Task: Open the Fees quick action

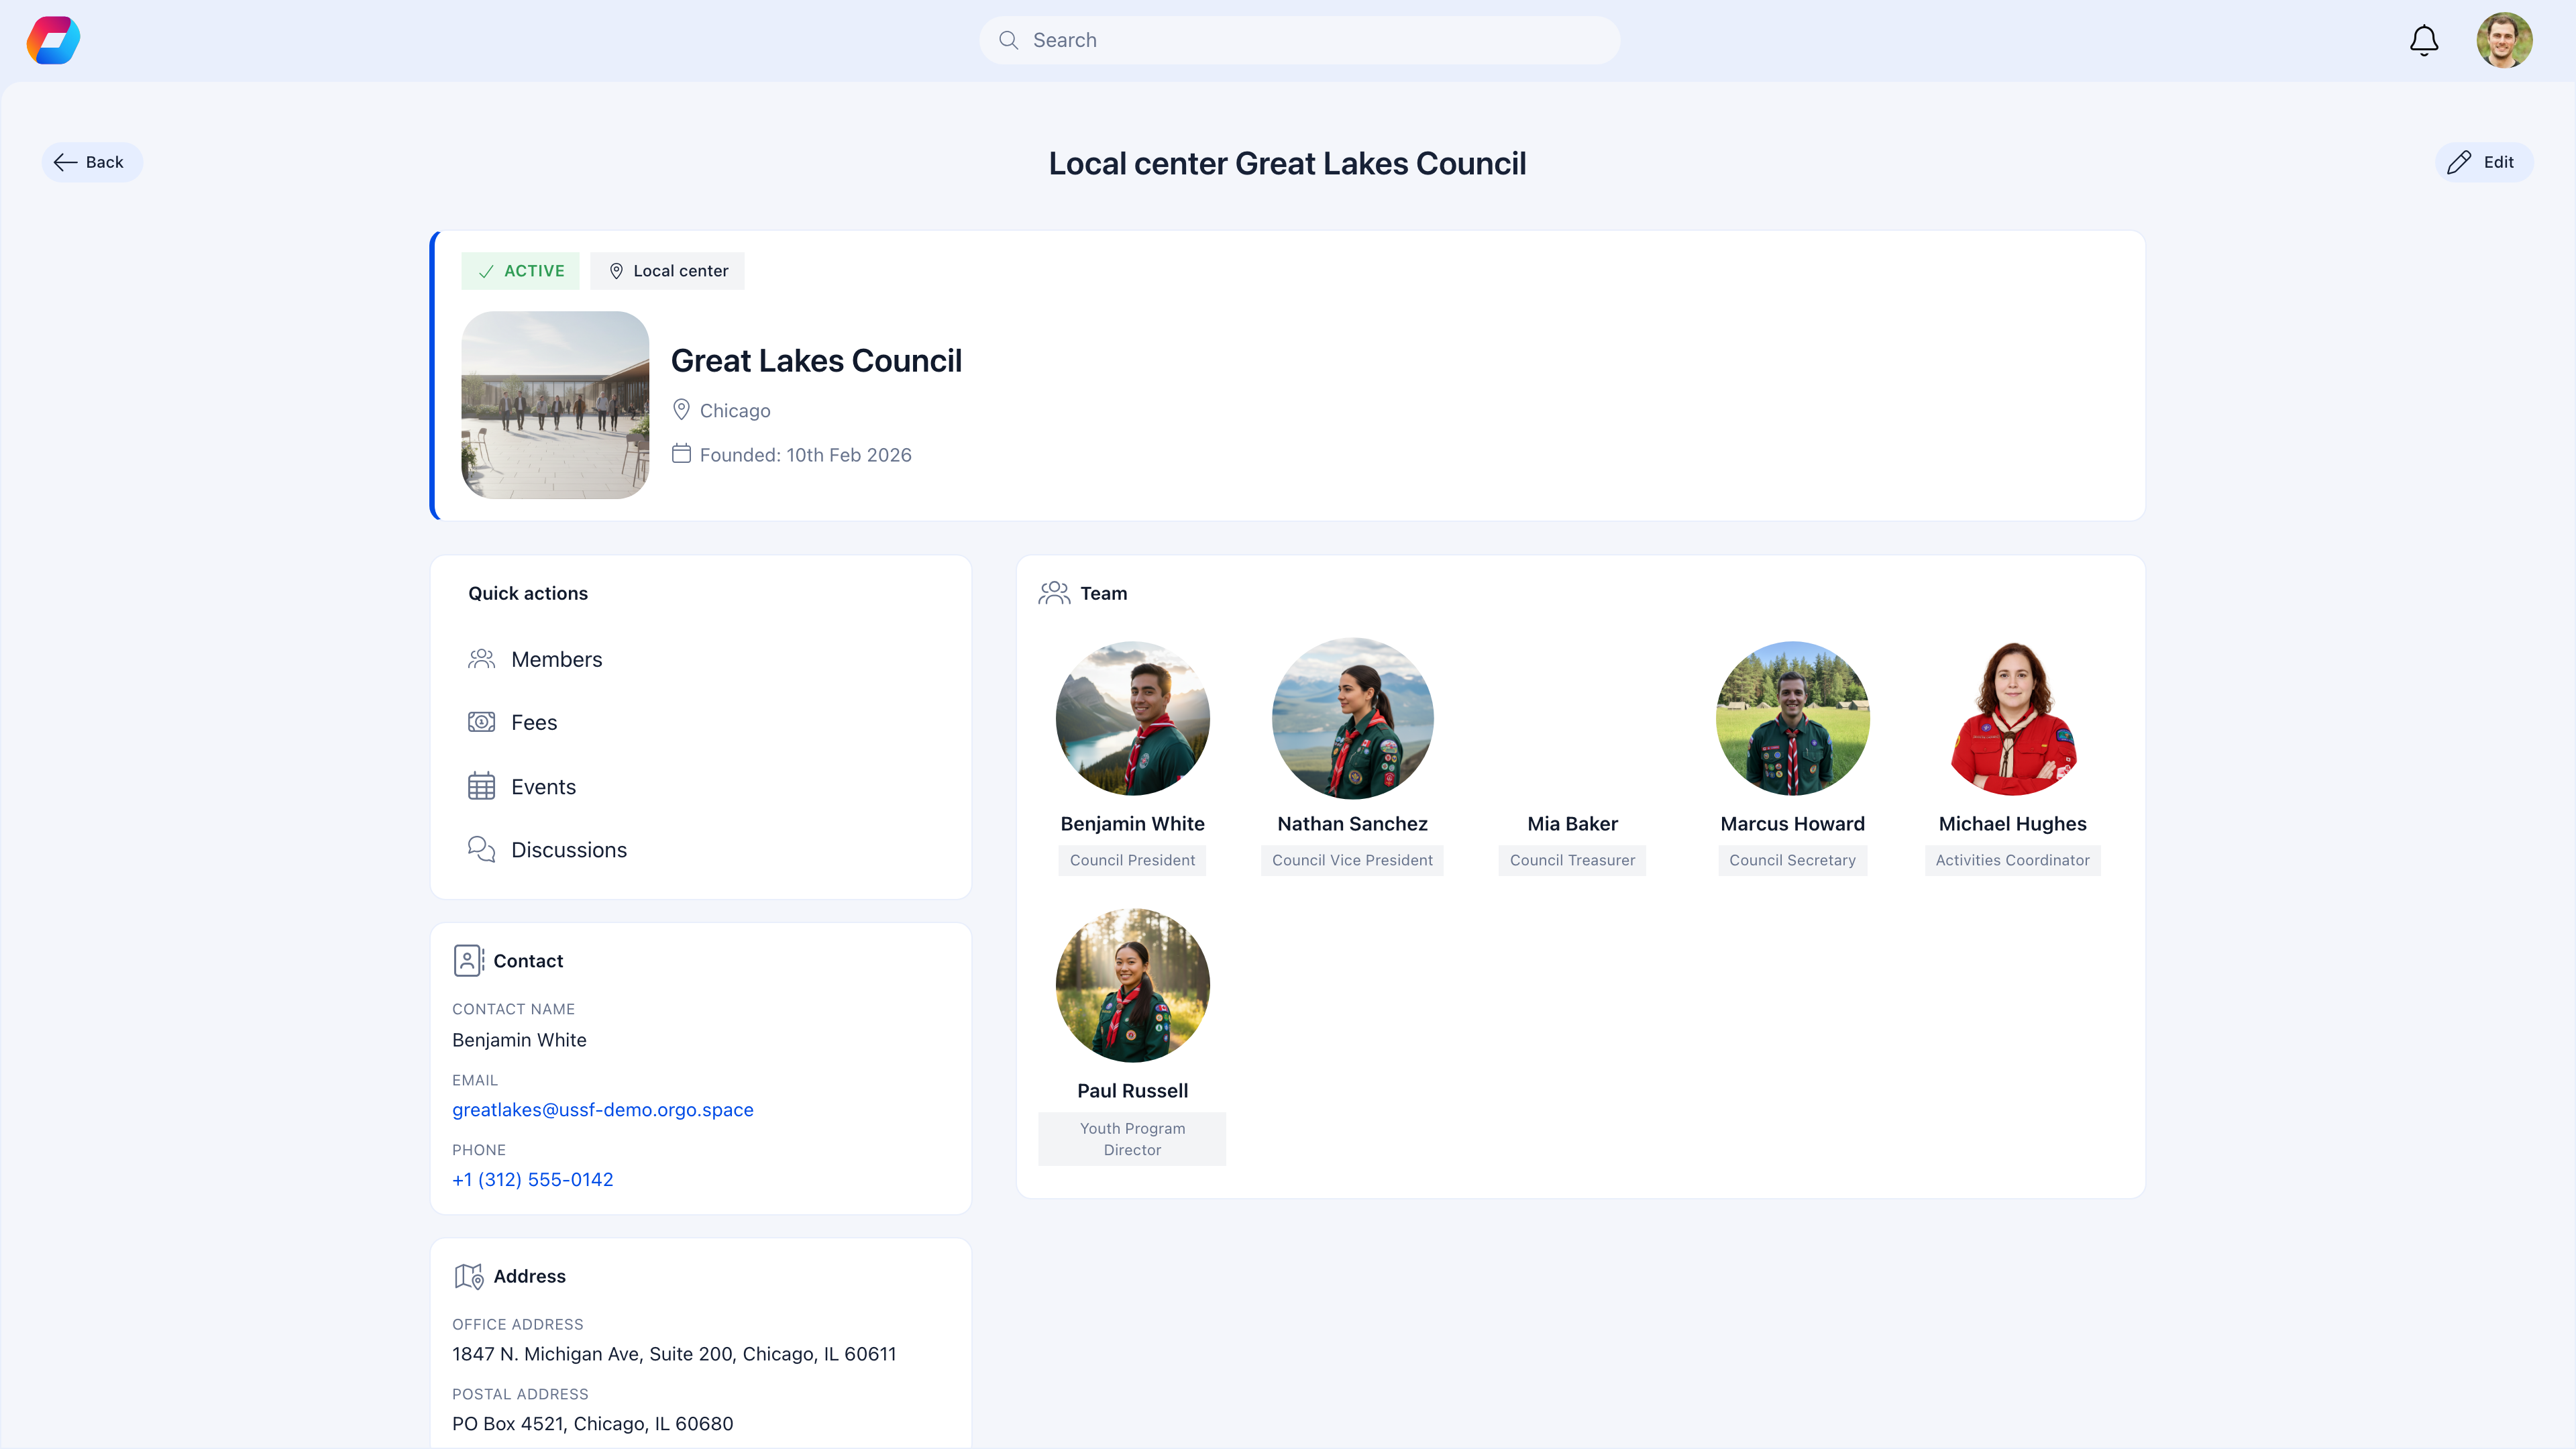Action: pyautogui.click(x=534, y=722)
